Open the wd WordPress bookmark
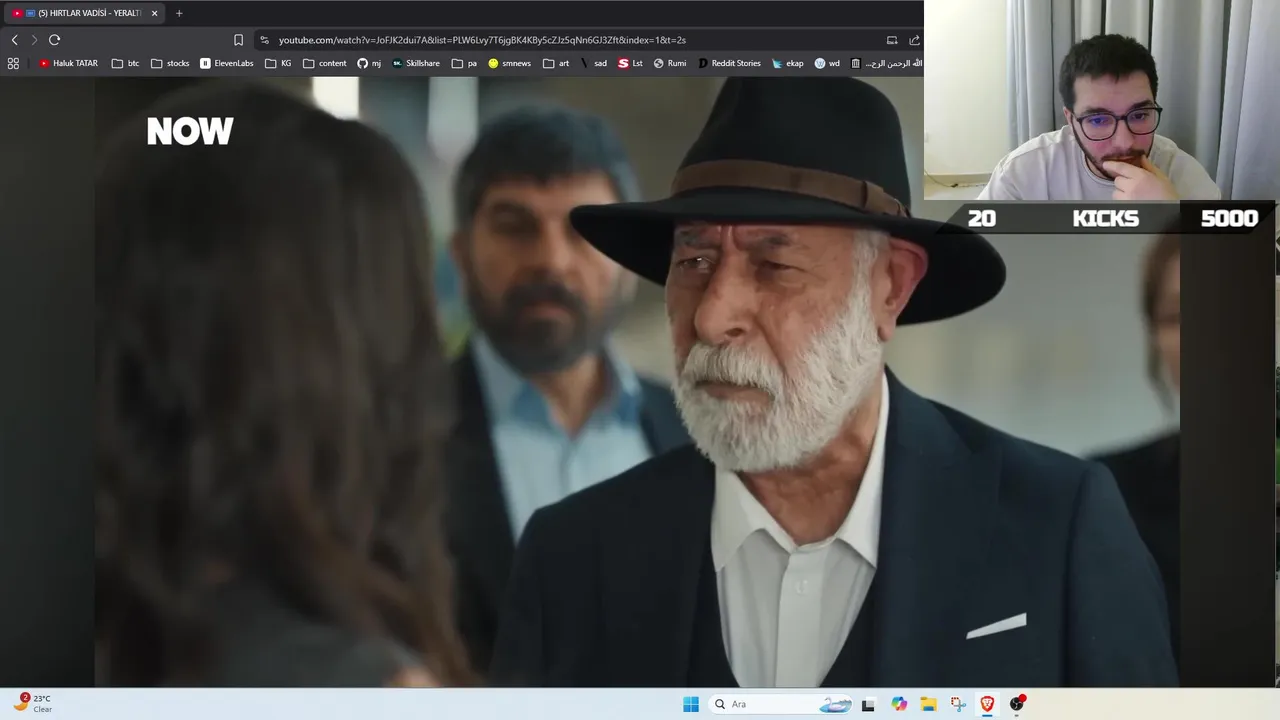 point(827,63)
